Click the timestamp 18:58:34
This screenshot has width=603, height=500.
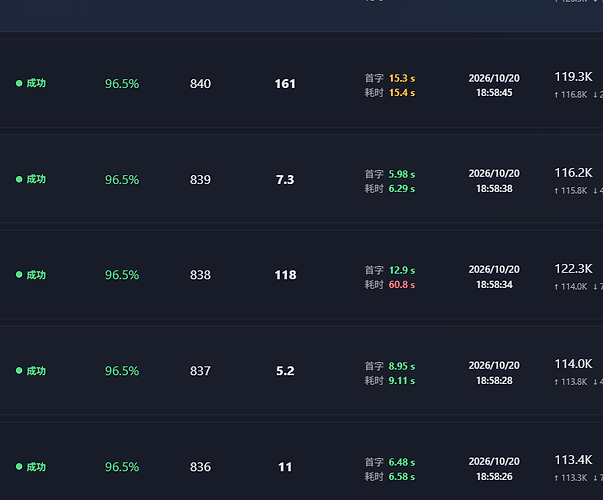coord(494,285)
